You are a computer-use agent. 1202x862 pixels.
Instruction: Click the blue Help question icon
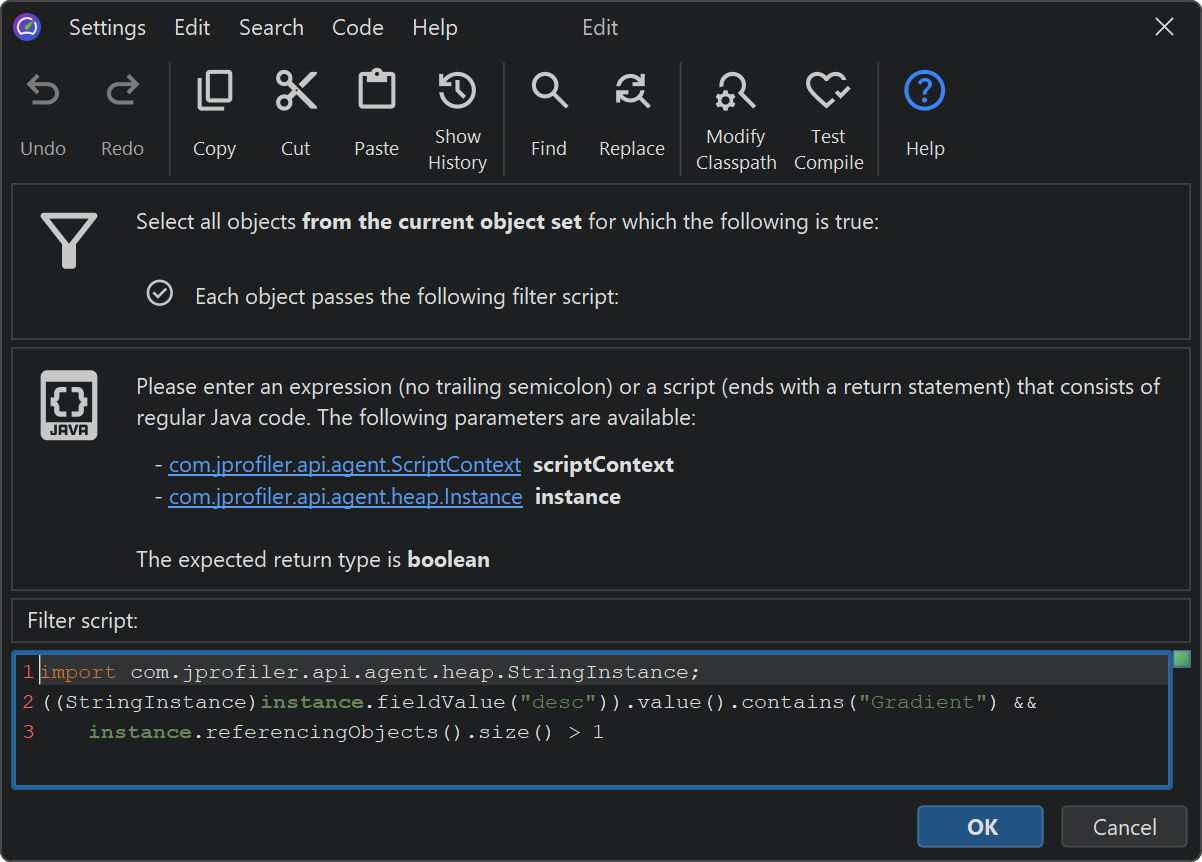click(925, 92)
